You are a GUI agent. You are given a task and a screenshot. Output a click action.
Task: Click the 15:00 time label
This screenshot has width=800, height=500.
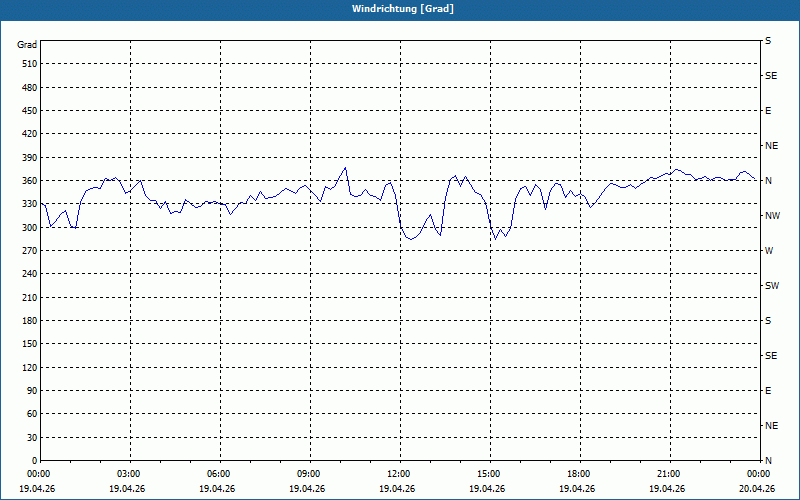(x=487, y=474)
